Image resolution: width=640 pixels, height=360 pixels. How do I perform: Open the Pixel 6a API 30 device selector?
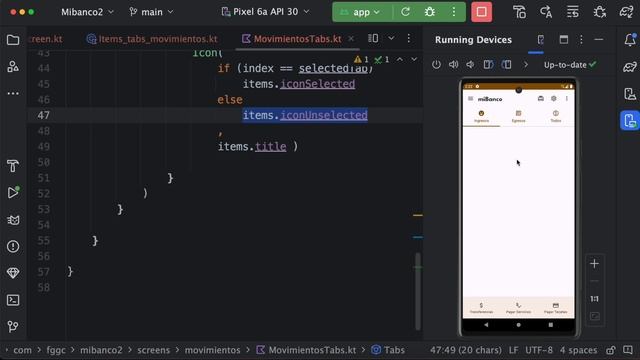[x=265, y=12]
